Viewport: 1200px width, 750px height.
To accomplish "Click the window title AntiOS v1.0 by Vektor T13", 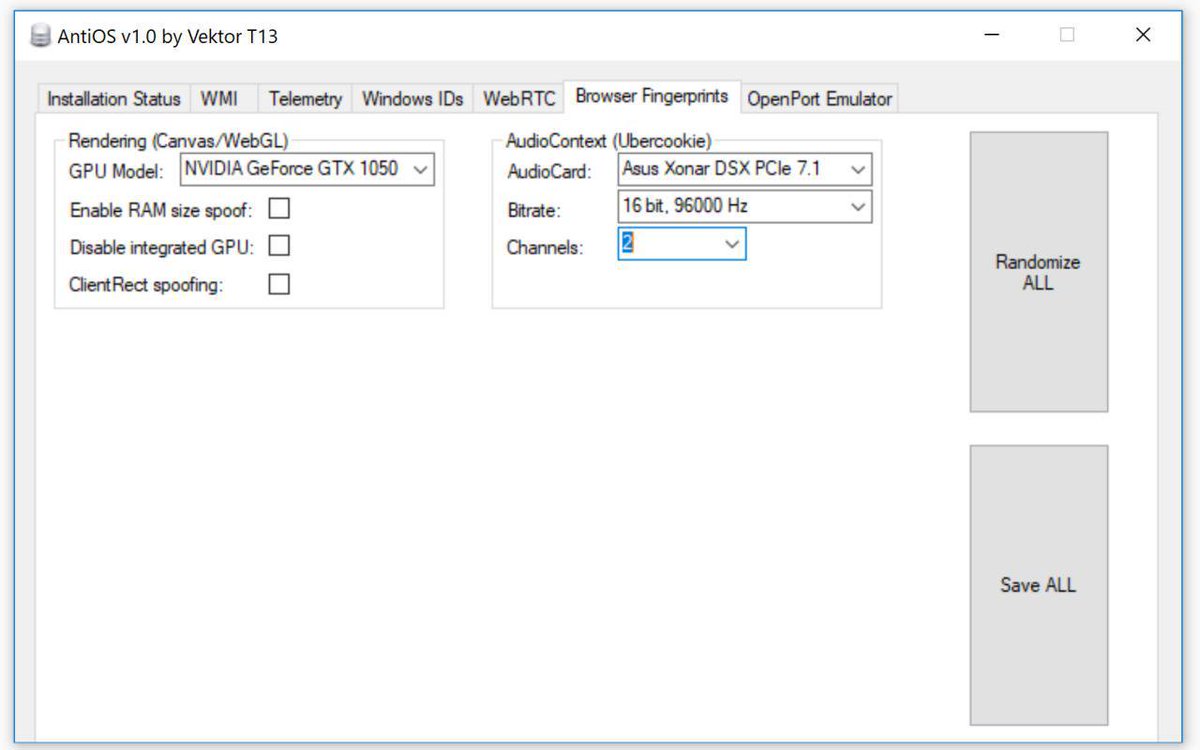I will [168, 37].
